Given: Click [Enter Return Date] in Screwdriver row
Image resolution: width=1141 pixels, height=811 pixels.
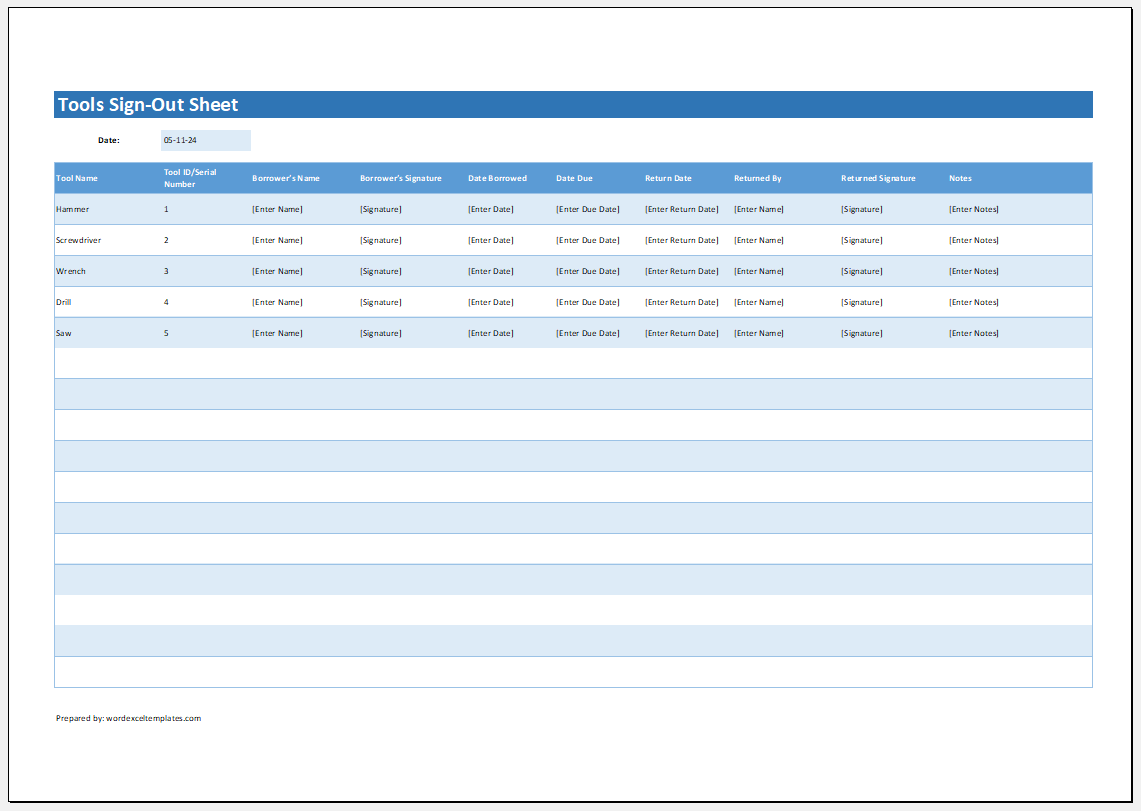Looking at the screenshot, I should point(682,240).
